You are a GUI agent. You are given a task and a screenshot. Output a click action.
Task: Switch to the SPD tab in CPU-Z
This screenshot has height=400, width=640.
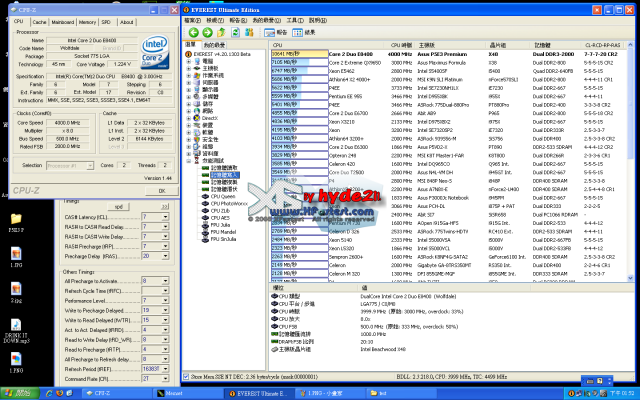(x=106, y=22)
